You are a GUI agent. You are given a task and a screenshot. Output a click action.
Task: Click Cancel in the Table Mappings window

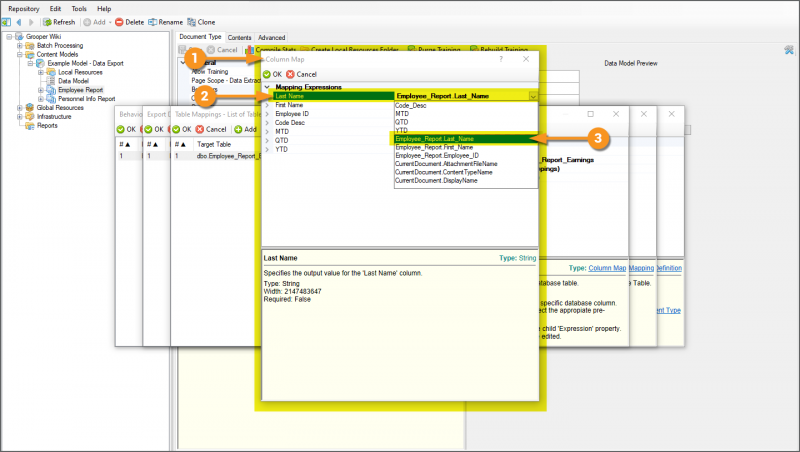click(211, 130)
